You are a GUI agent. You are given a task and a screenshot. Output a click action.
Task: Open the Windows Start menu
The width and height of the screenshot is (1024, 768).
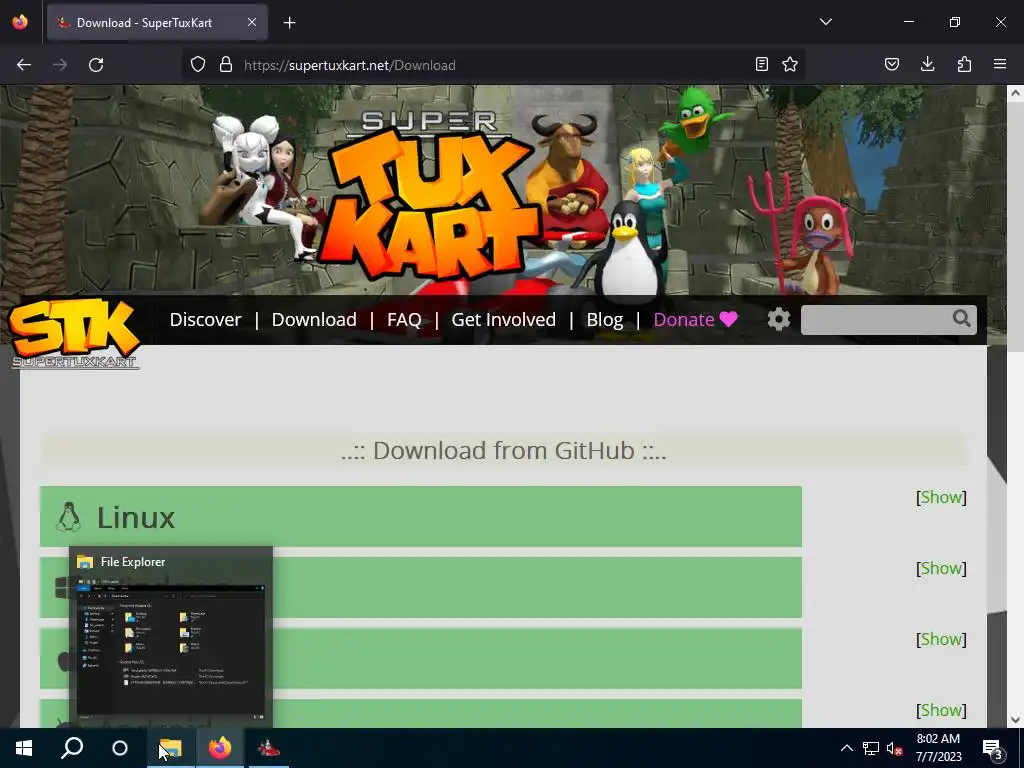tap(24, 748)
